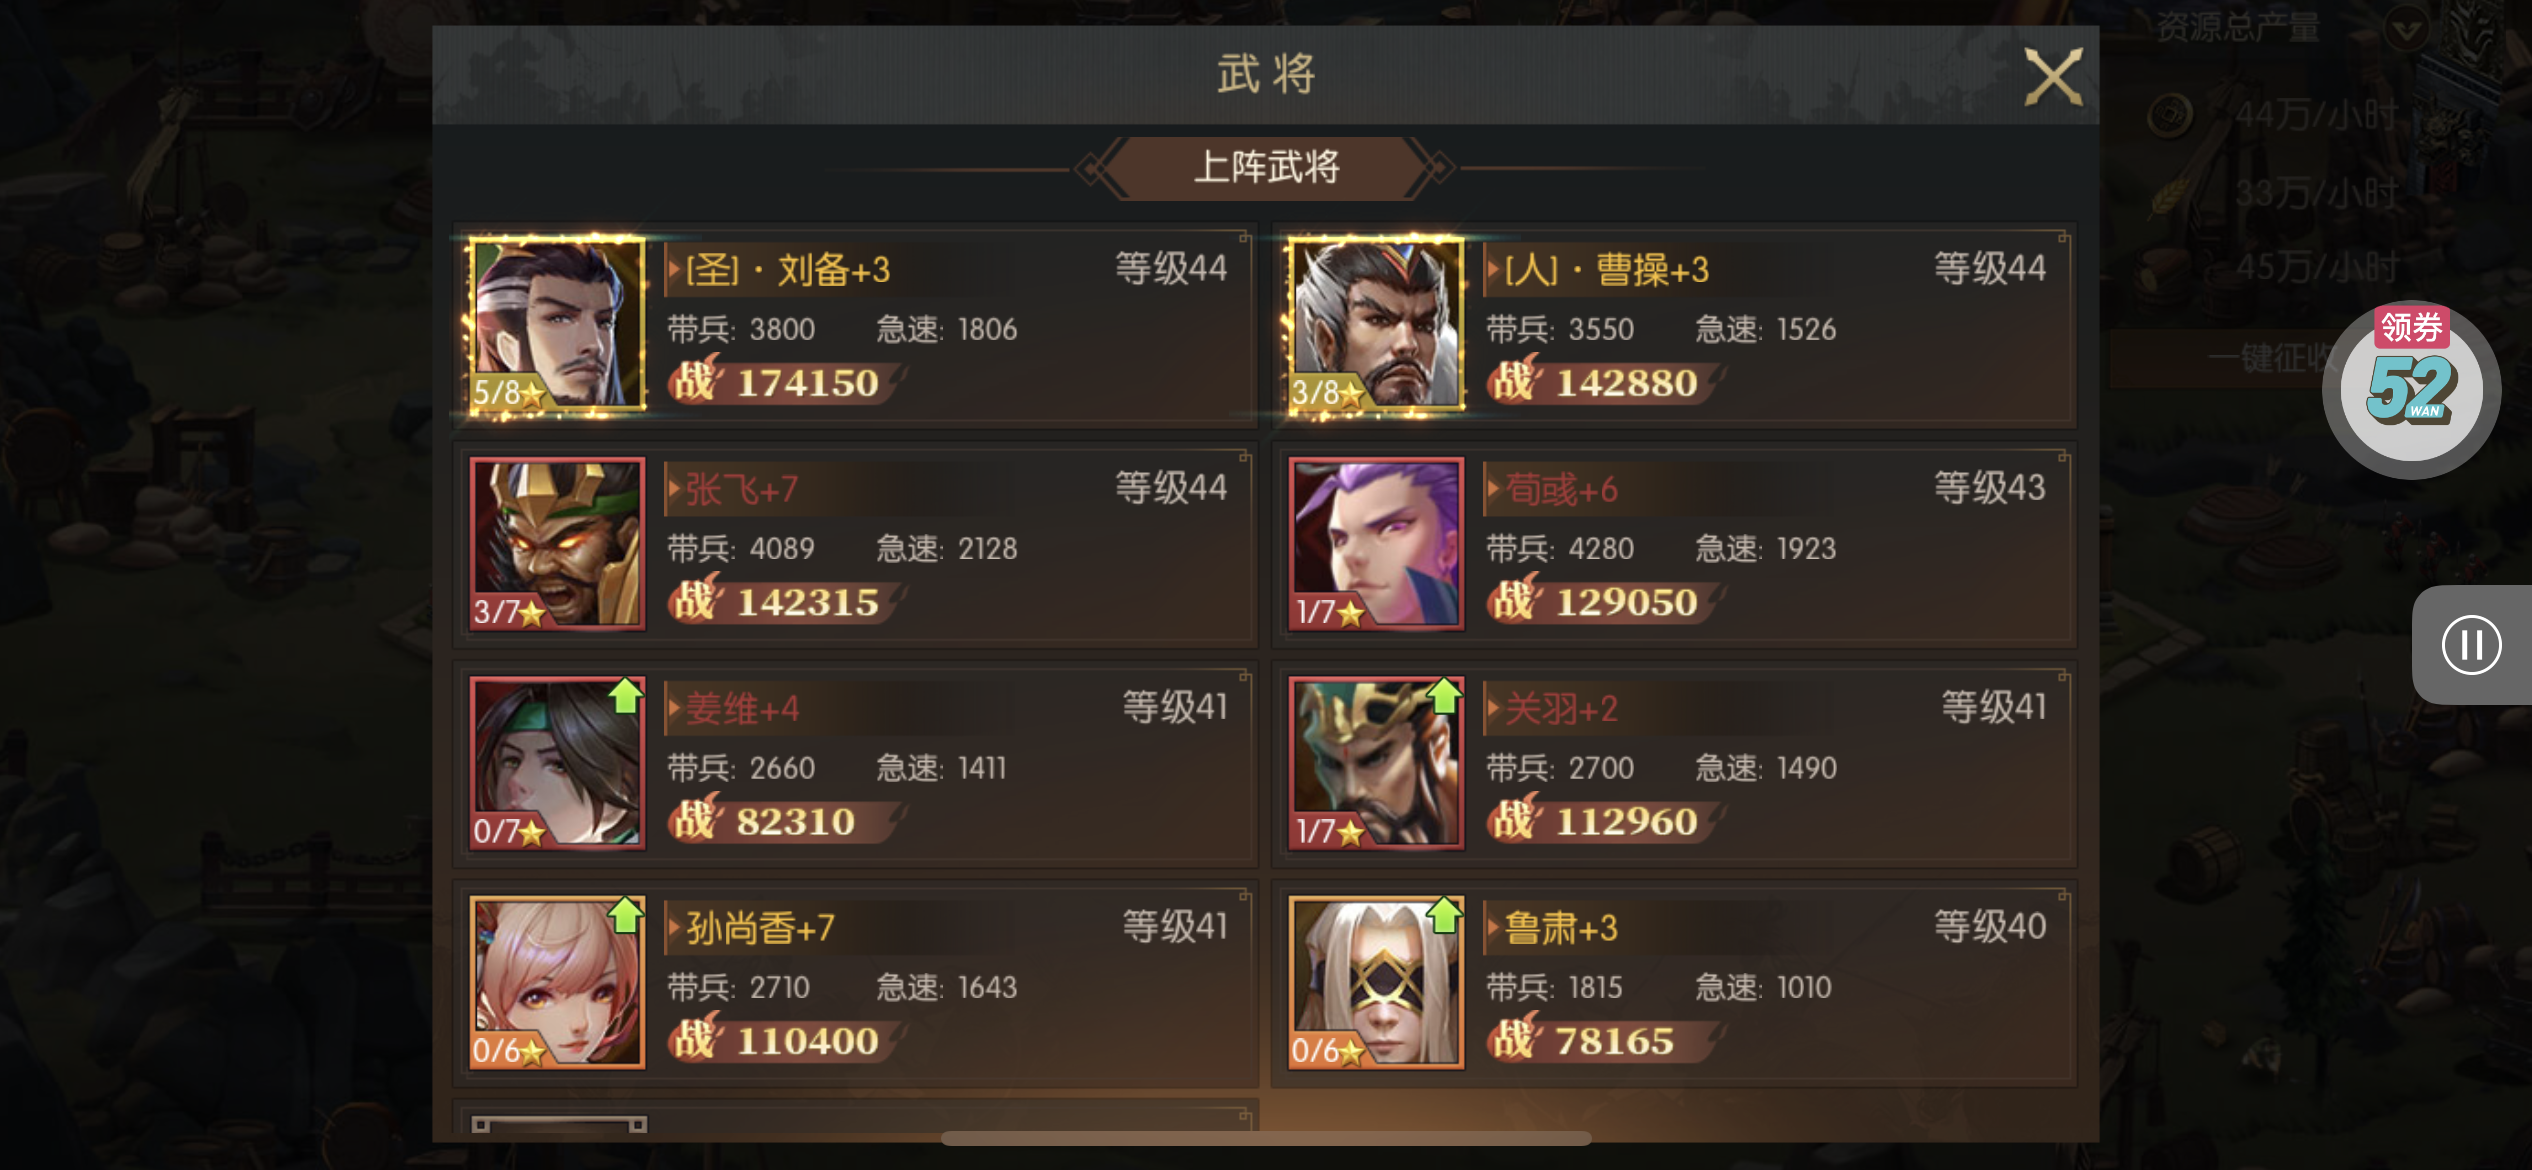Click the horizontal scroll bar at bottom
The image size is (2532, 1170).
(x=1266, y=1138)
